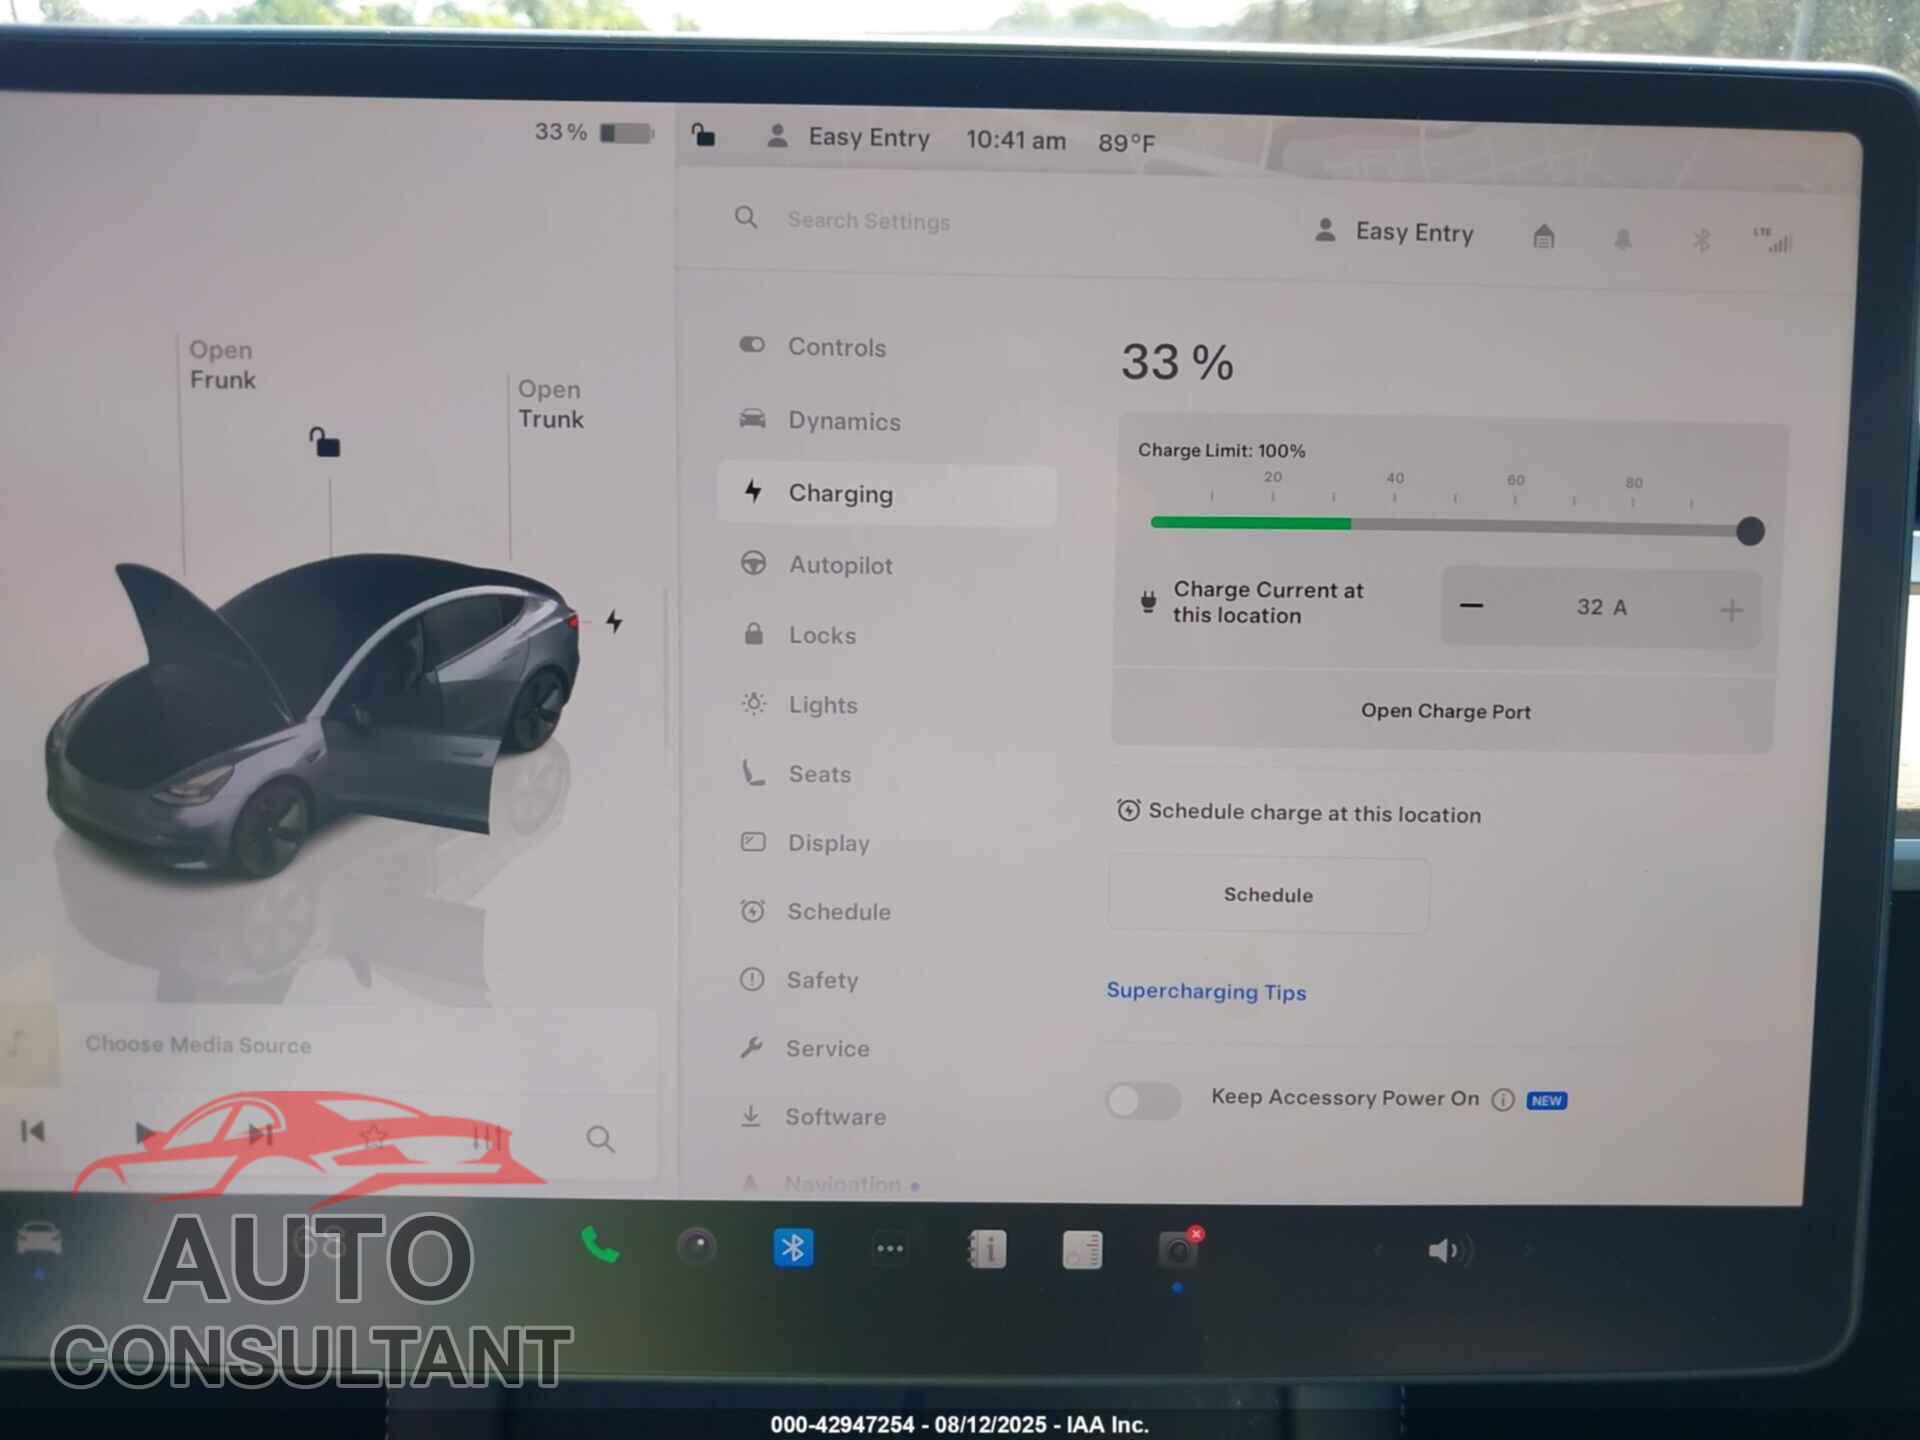Tap the temperature reading 89°F
Screen dimensions: 1920x1440
tap(1126, 143)
